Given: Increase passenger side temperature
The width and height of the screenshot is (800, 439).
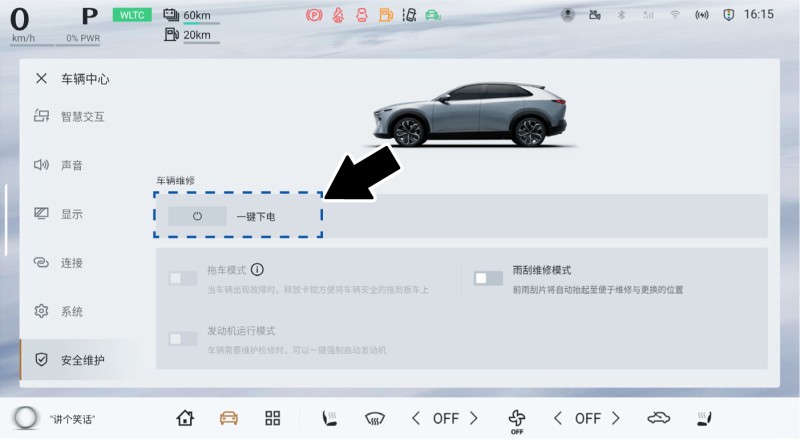Looking at the screenshot, I should coord(616,419).
